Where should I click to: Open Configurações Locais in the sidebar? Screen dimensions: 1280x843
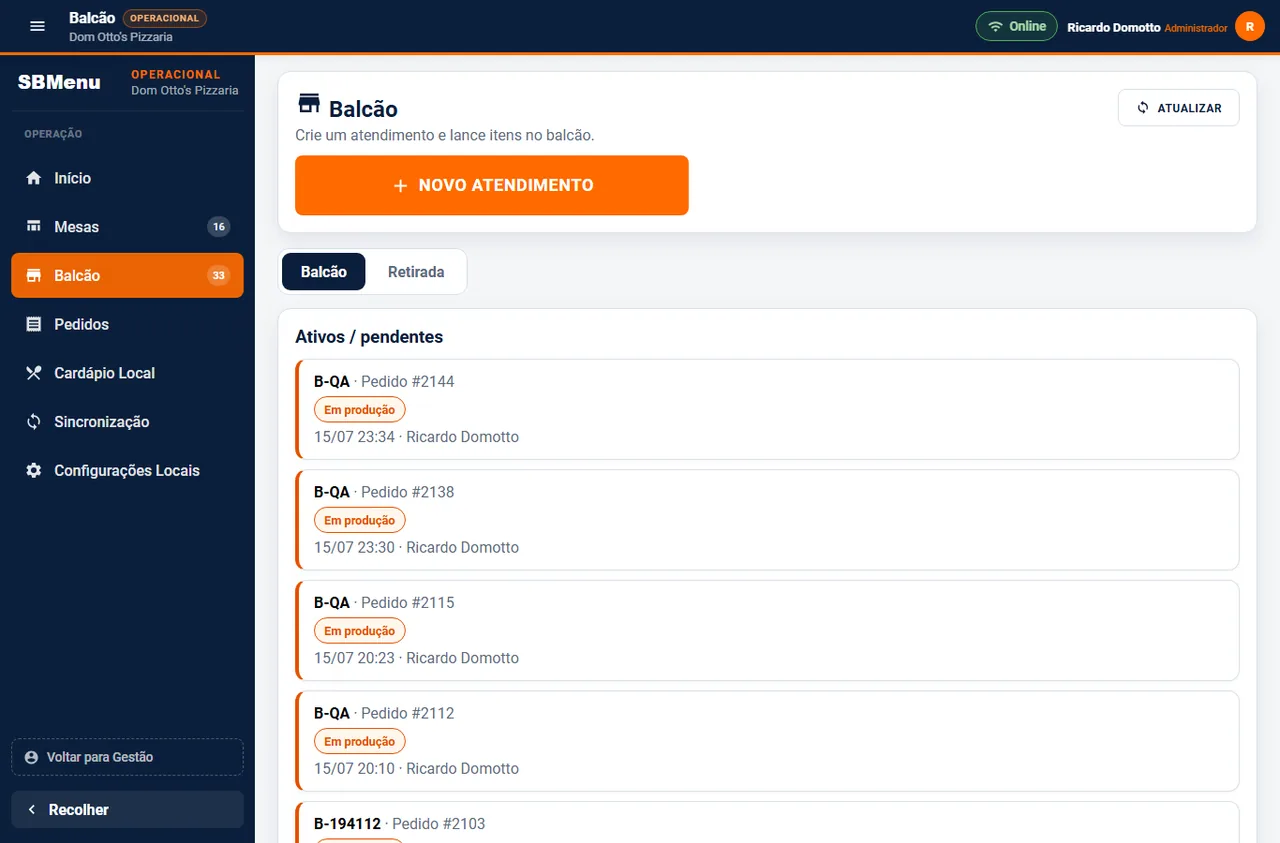click(127, 471)
